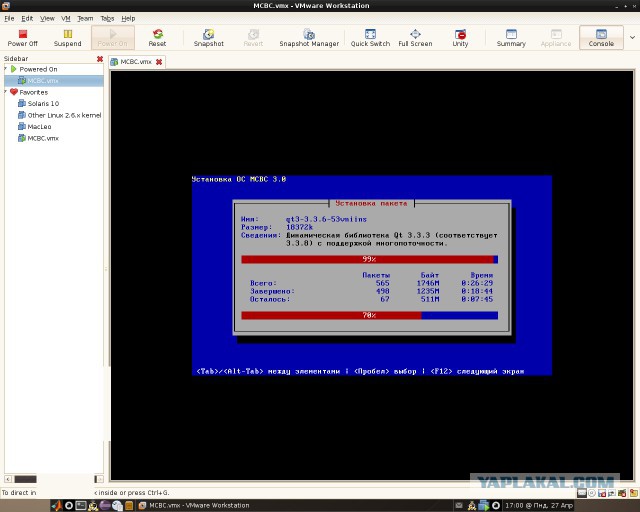The image size is (640, 512).
Task: Click the total packages count 565
Action: point(382,283)
